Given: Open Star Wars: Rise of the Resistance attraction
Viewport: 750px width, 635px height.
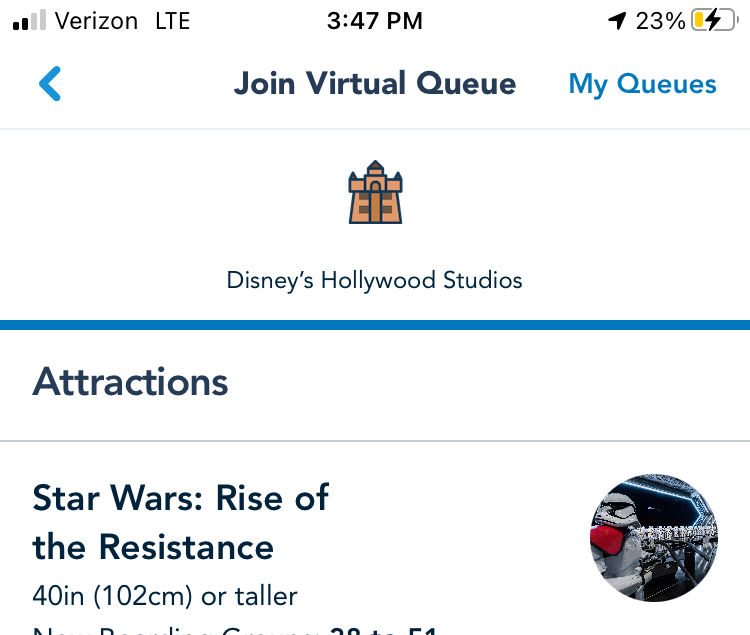Looking at the screenshot, I should click(x=181, y=498).
